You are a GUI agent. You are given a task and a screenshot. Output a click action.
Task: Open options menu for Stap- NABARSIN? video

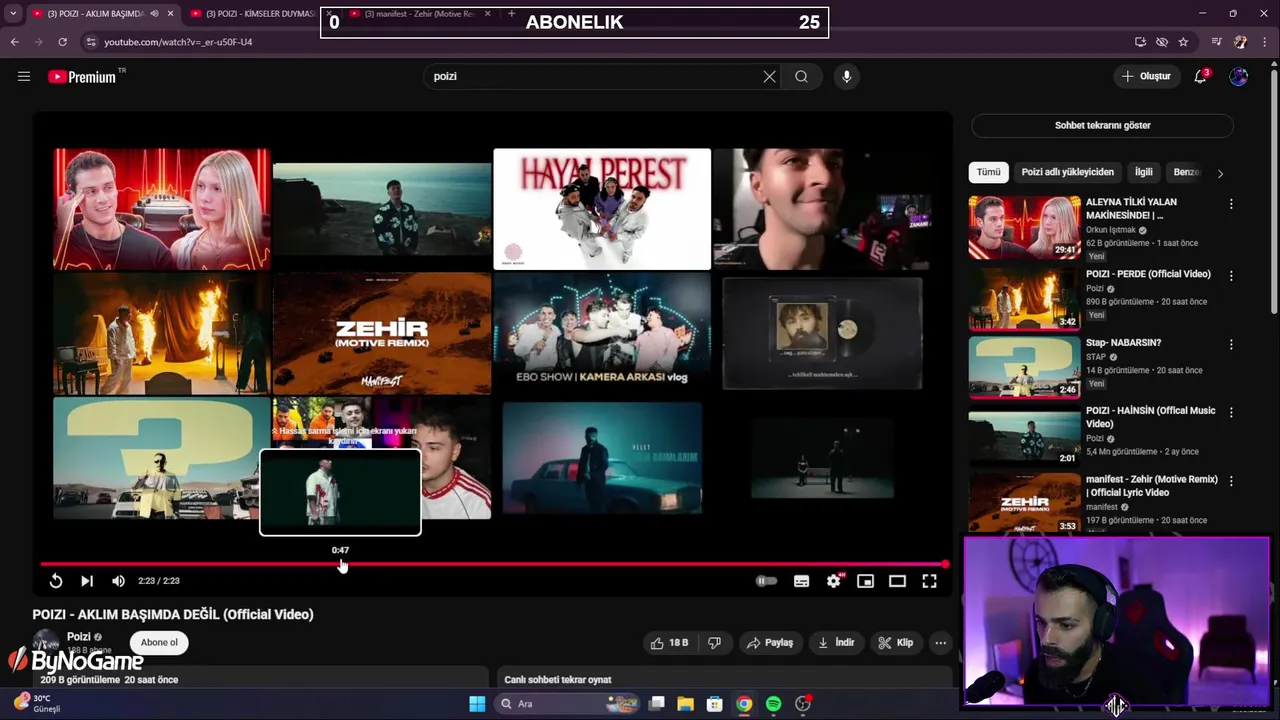tap(1231, 345)
